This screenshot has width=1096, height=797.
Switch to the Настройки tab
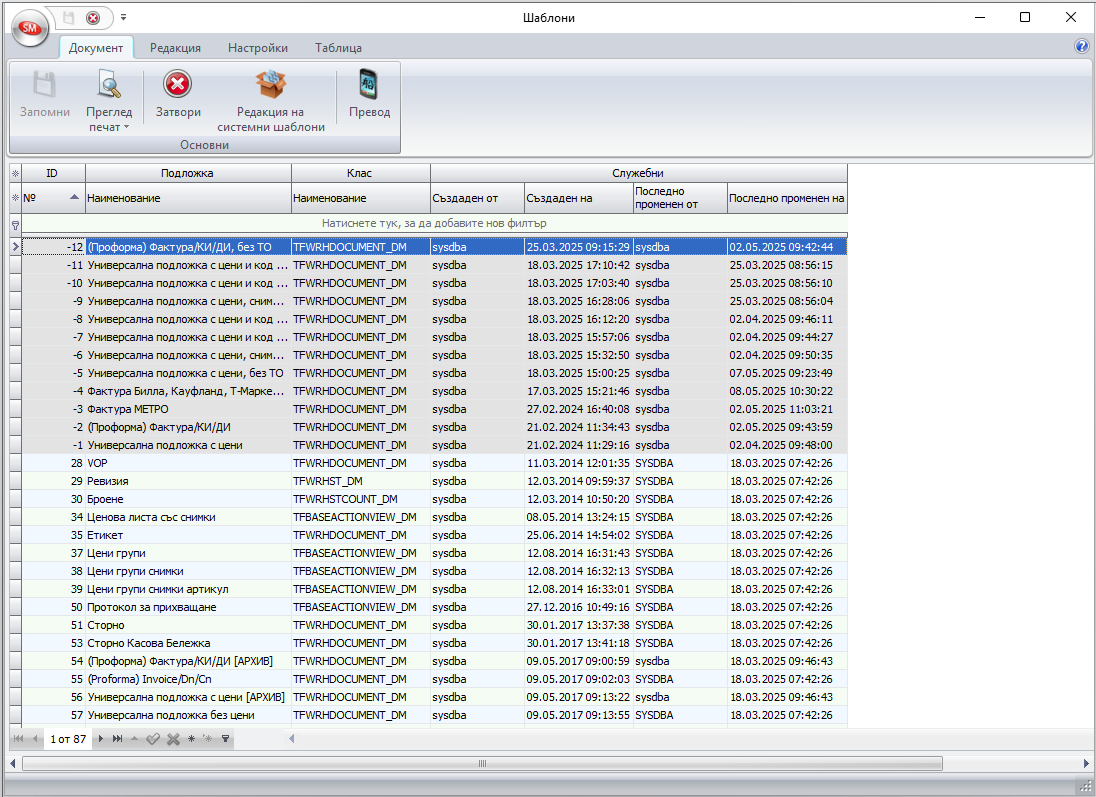pyautogui.click(x=258, y=48)
